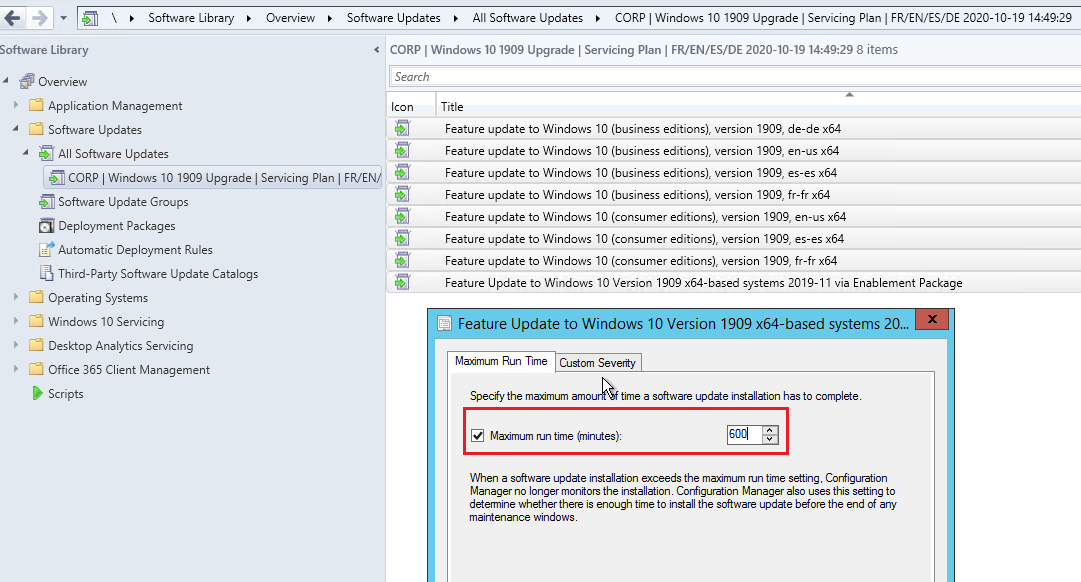Collapse the Software Library navigation pane
Viewport: 1081px width, 582px height.
pos(376,50)
